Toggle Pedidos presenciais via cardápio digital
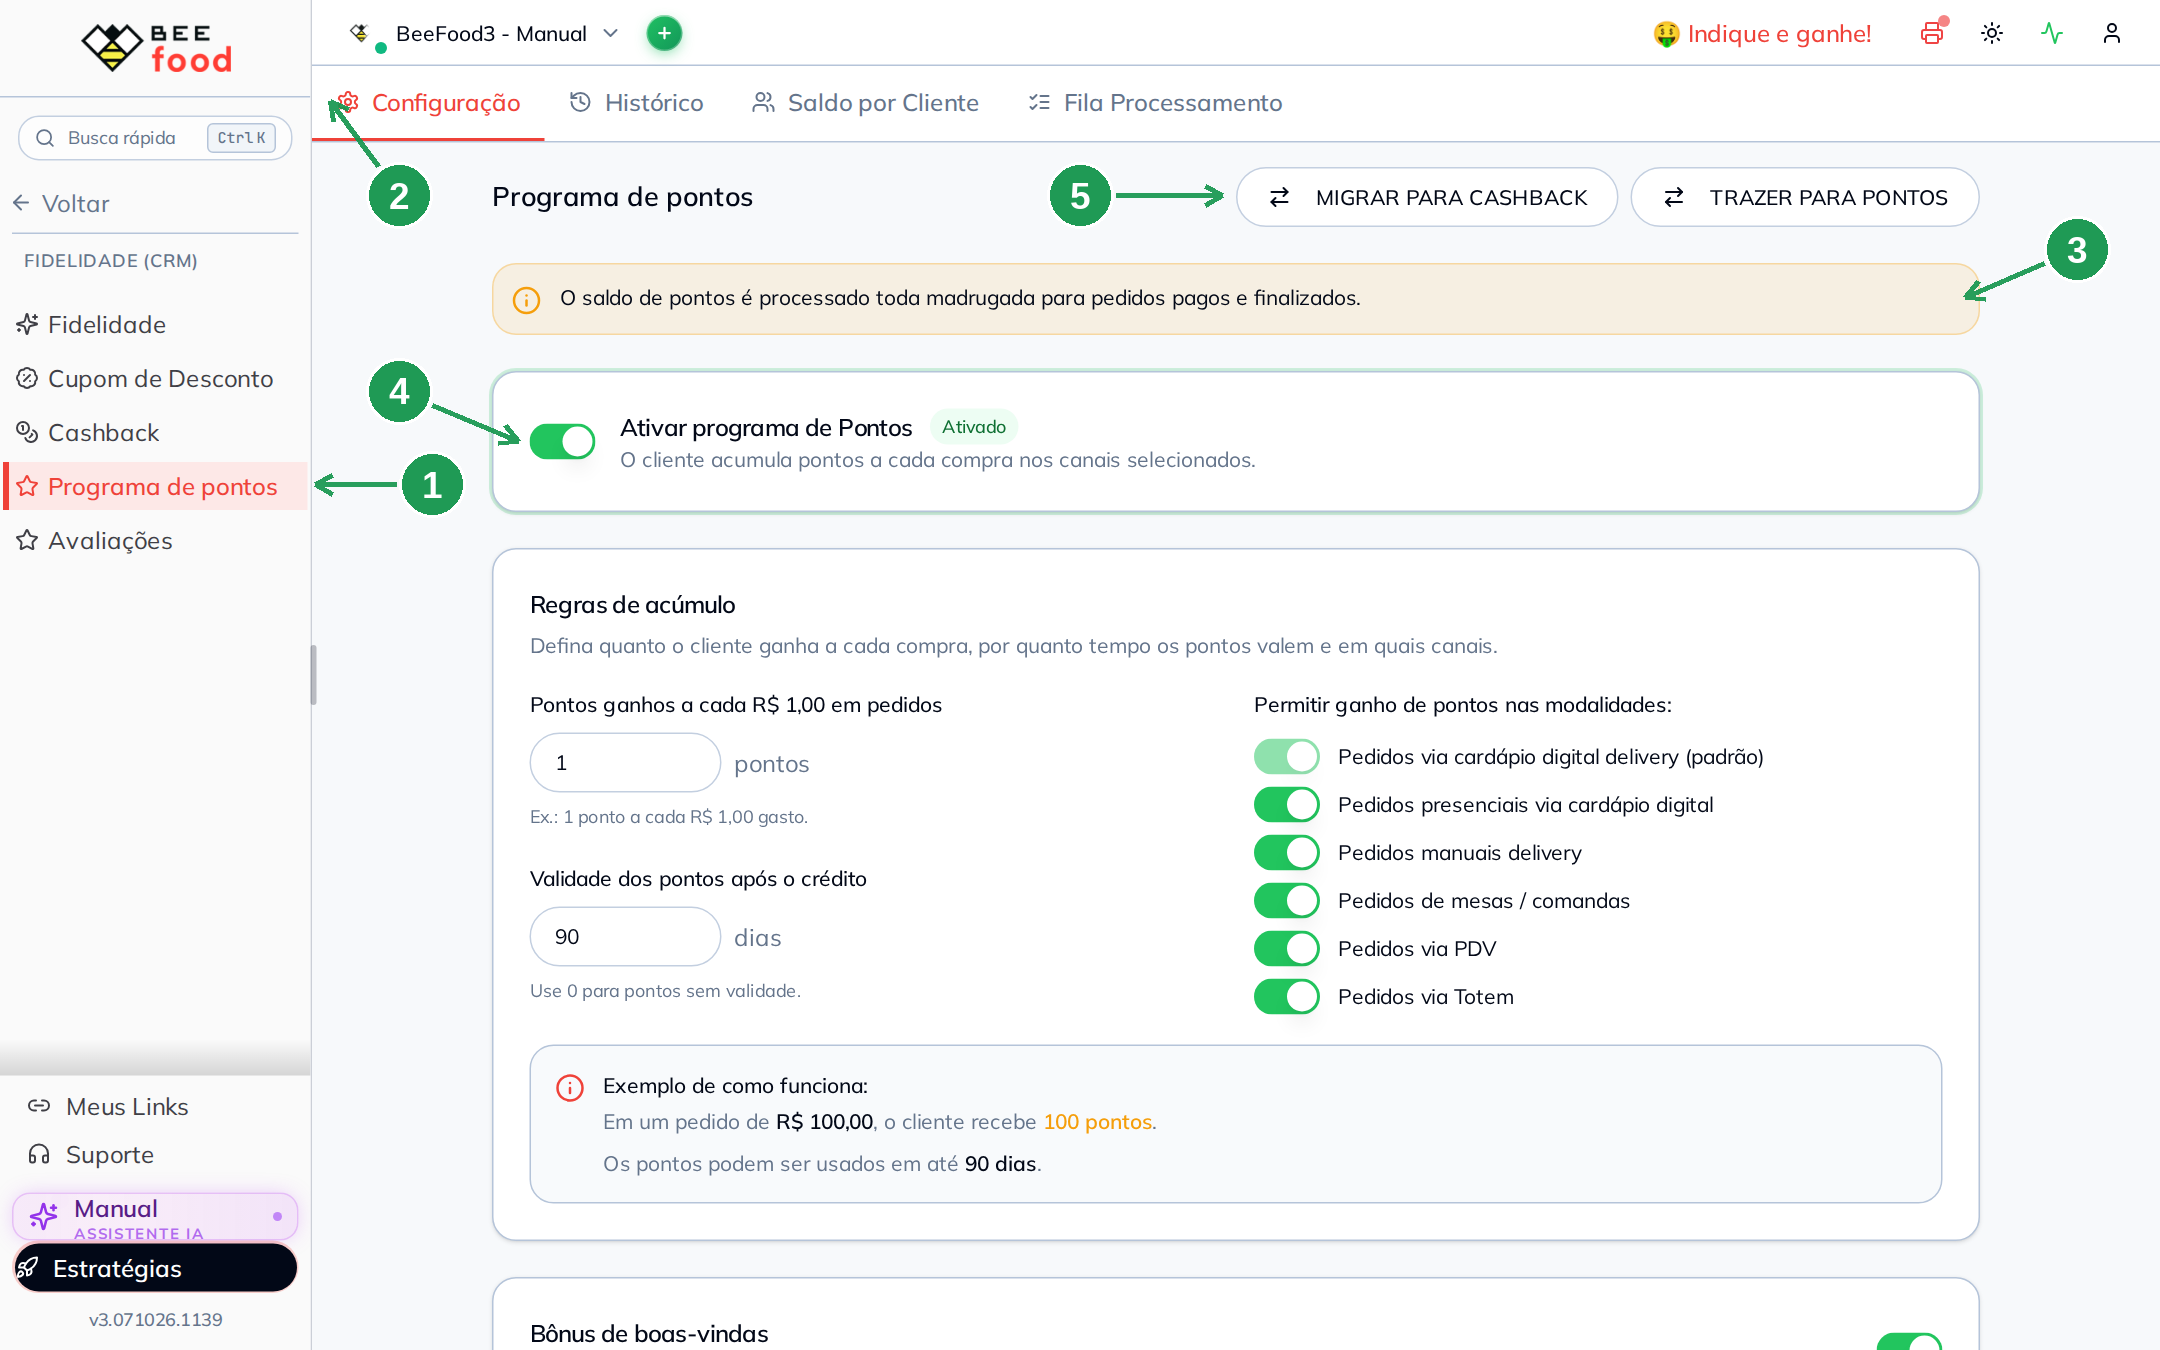Viewport: 2160px width, 1350px height. [1287, 804]
